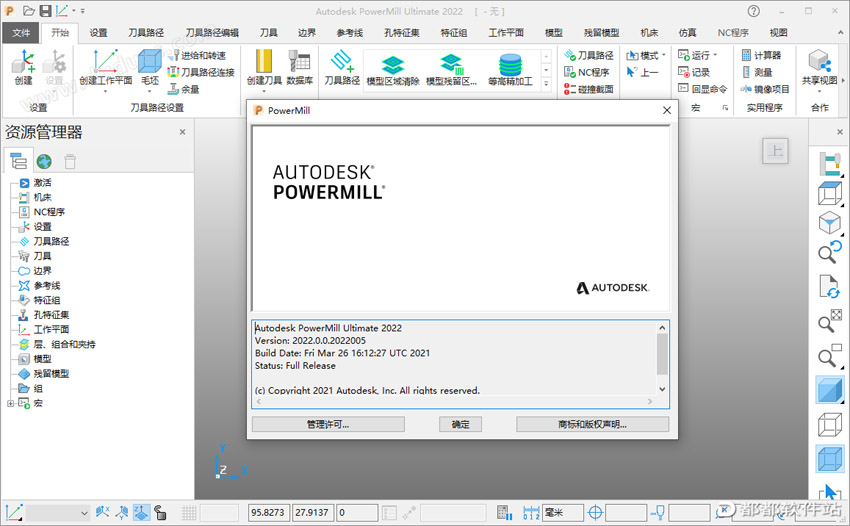Click save icon in quick access toolbar
Image resolution: width=850 pixels, height=526 pixels.
pos(46,11)
